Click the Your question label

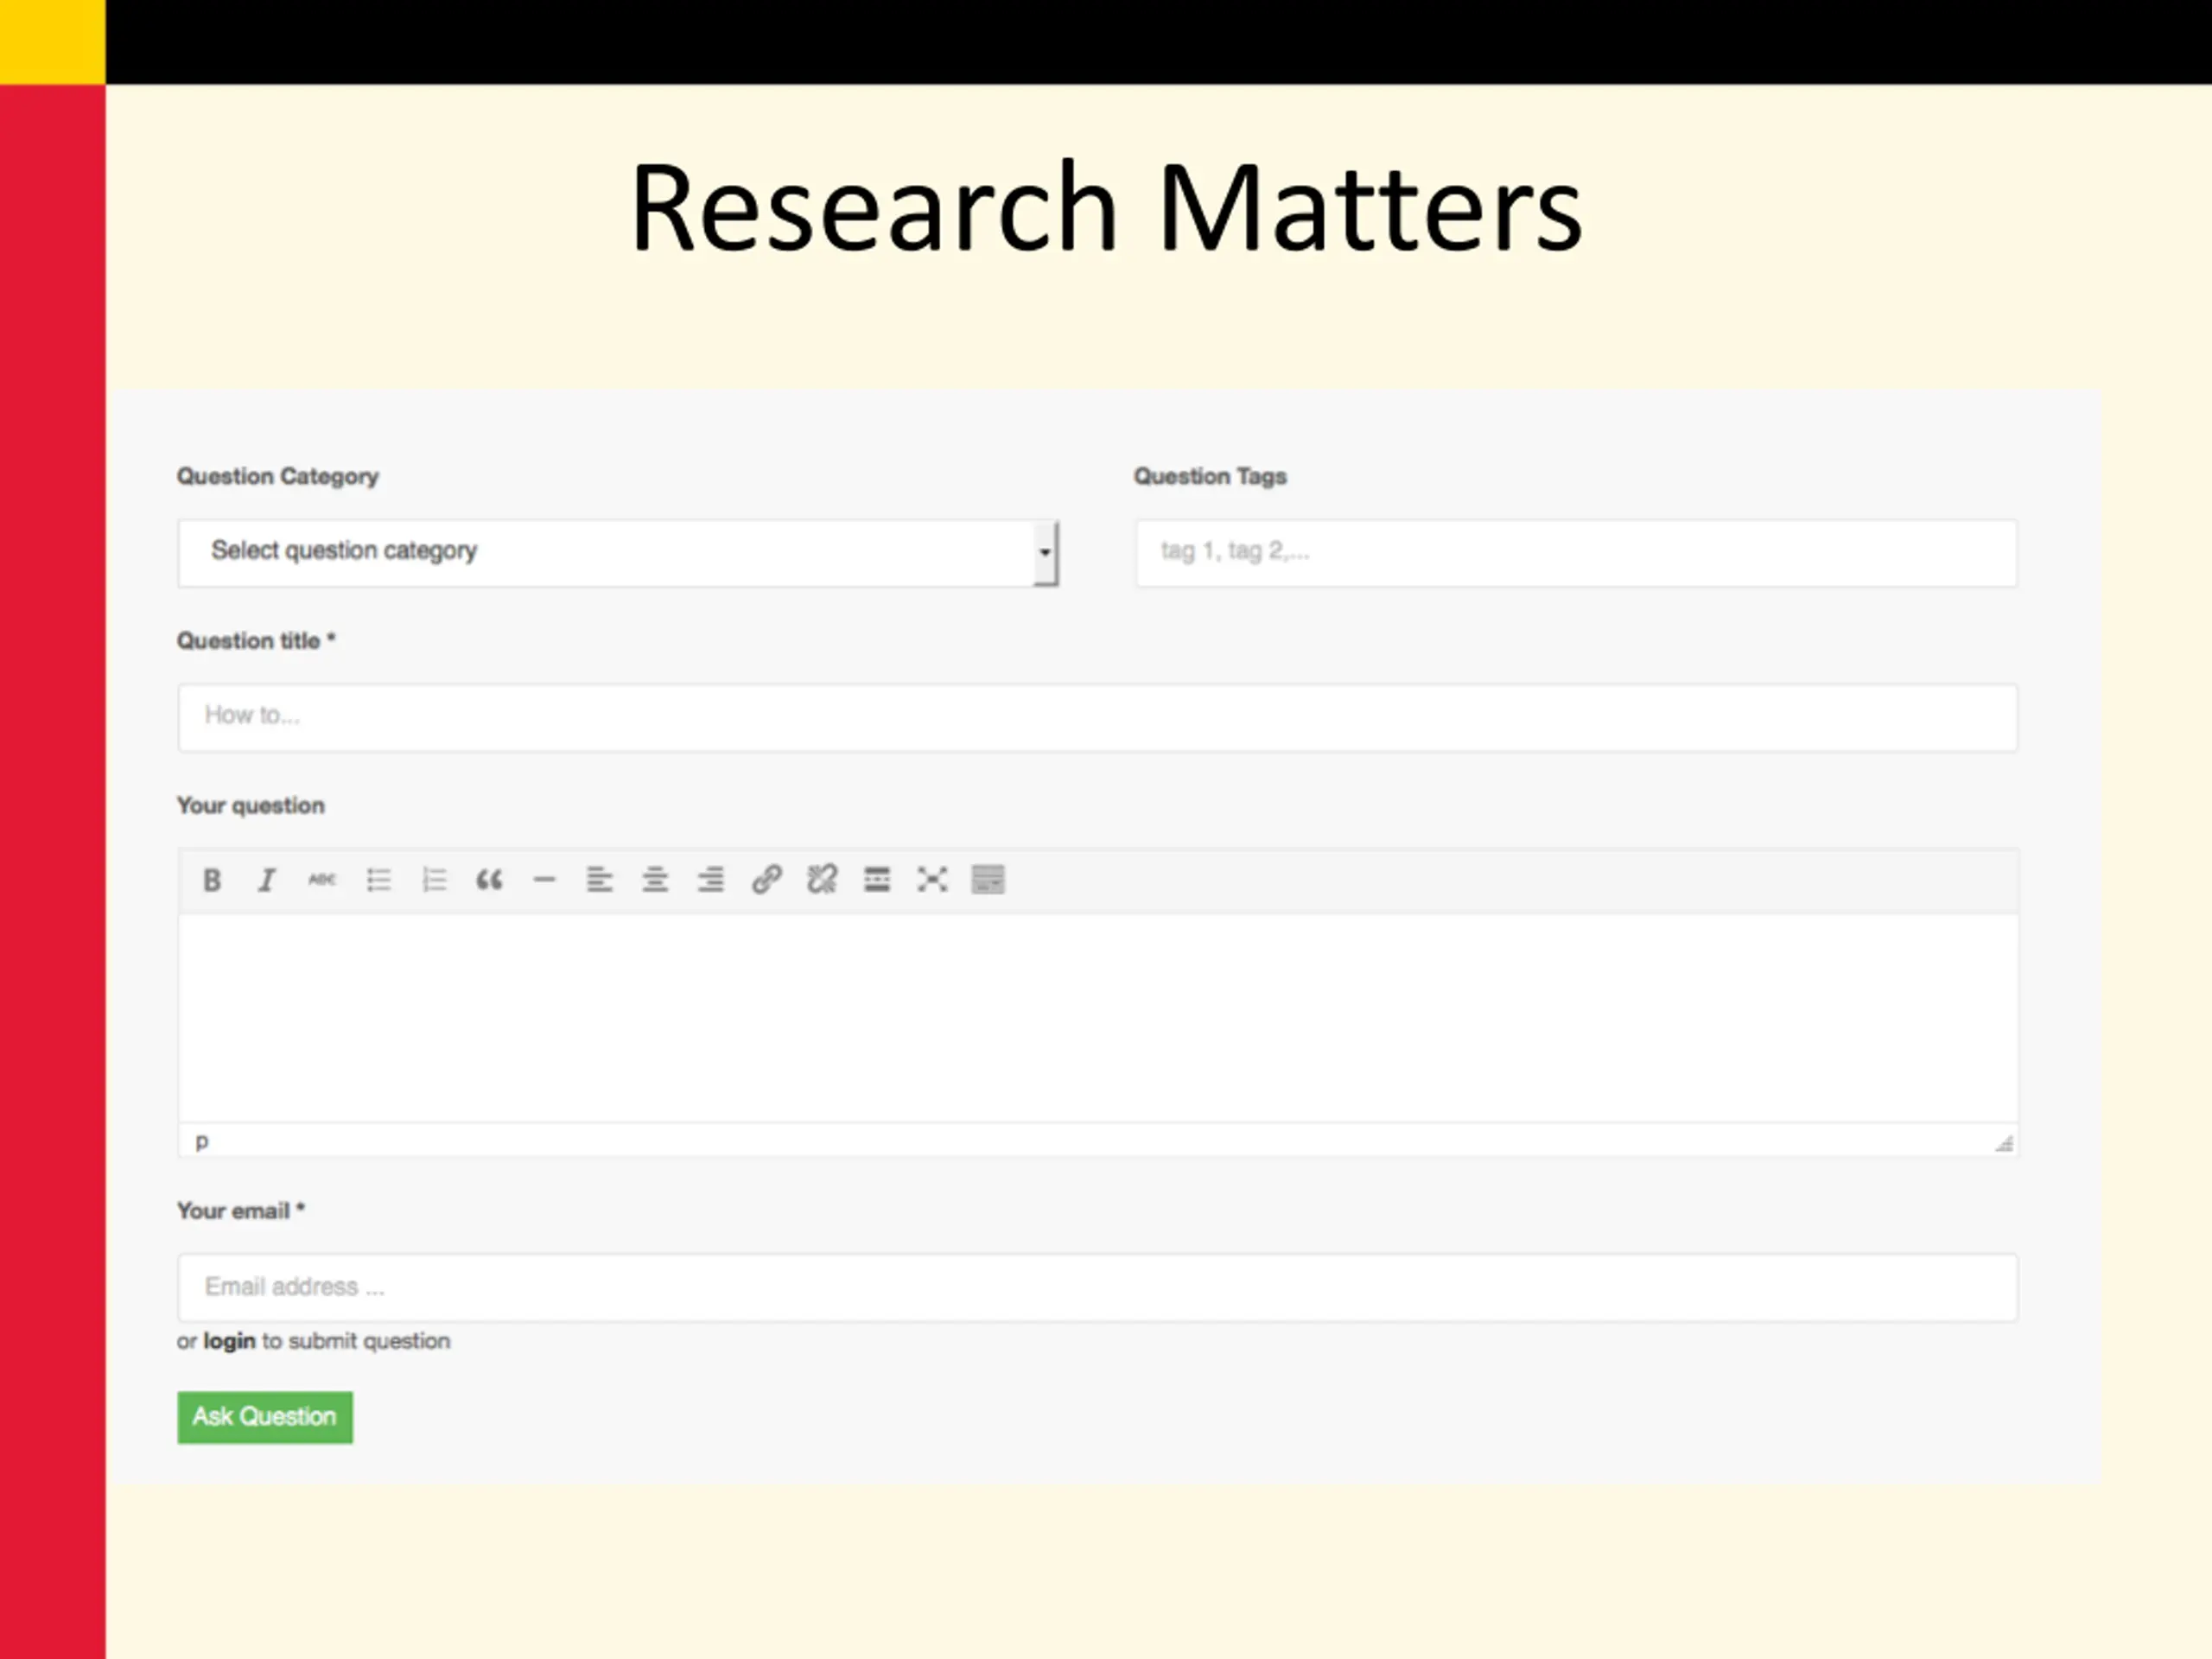click(x=251, y=806)
